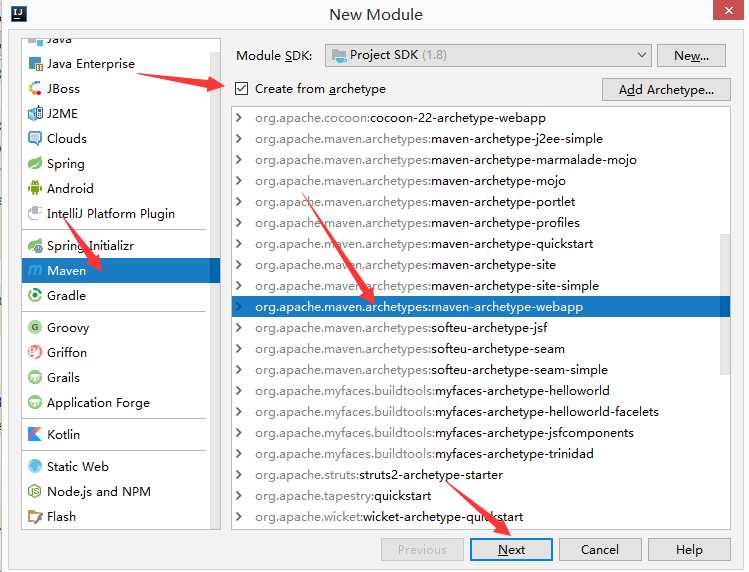Select Gradle in module type list
The width and height of the screenshot is (749, 572).
(116, 295)
